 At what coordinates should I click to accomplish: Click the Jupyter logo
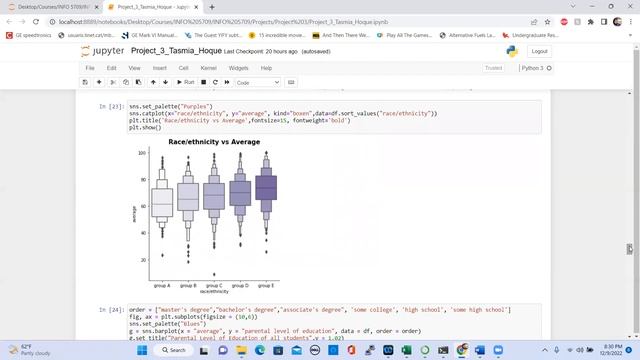pyautogui.click(x=102, y=51)
